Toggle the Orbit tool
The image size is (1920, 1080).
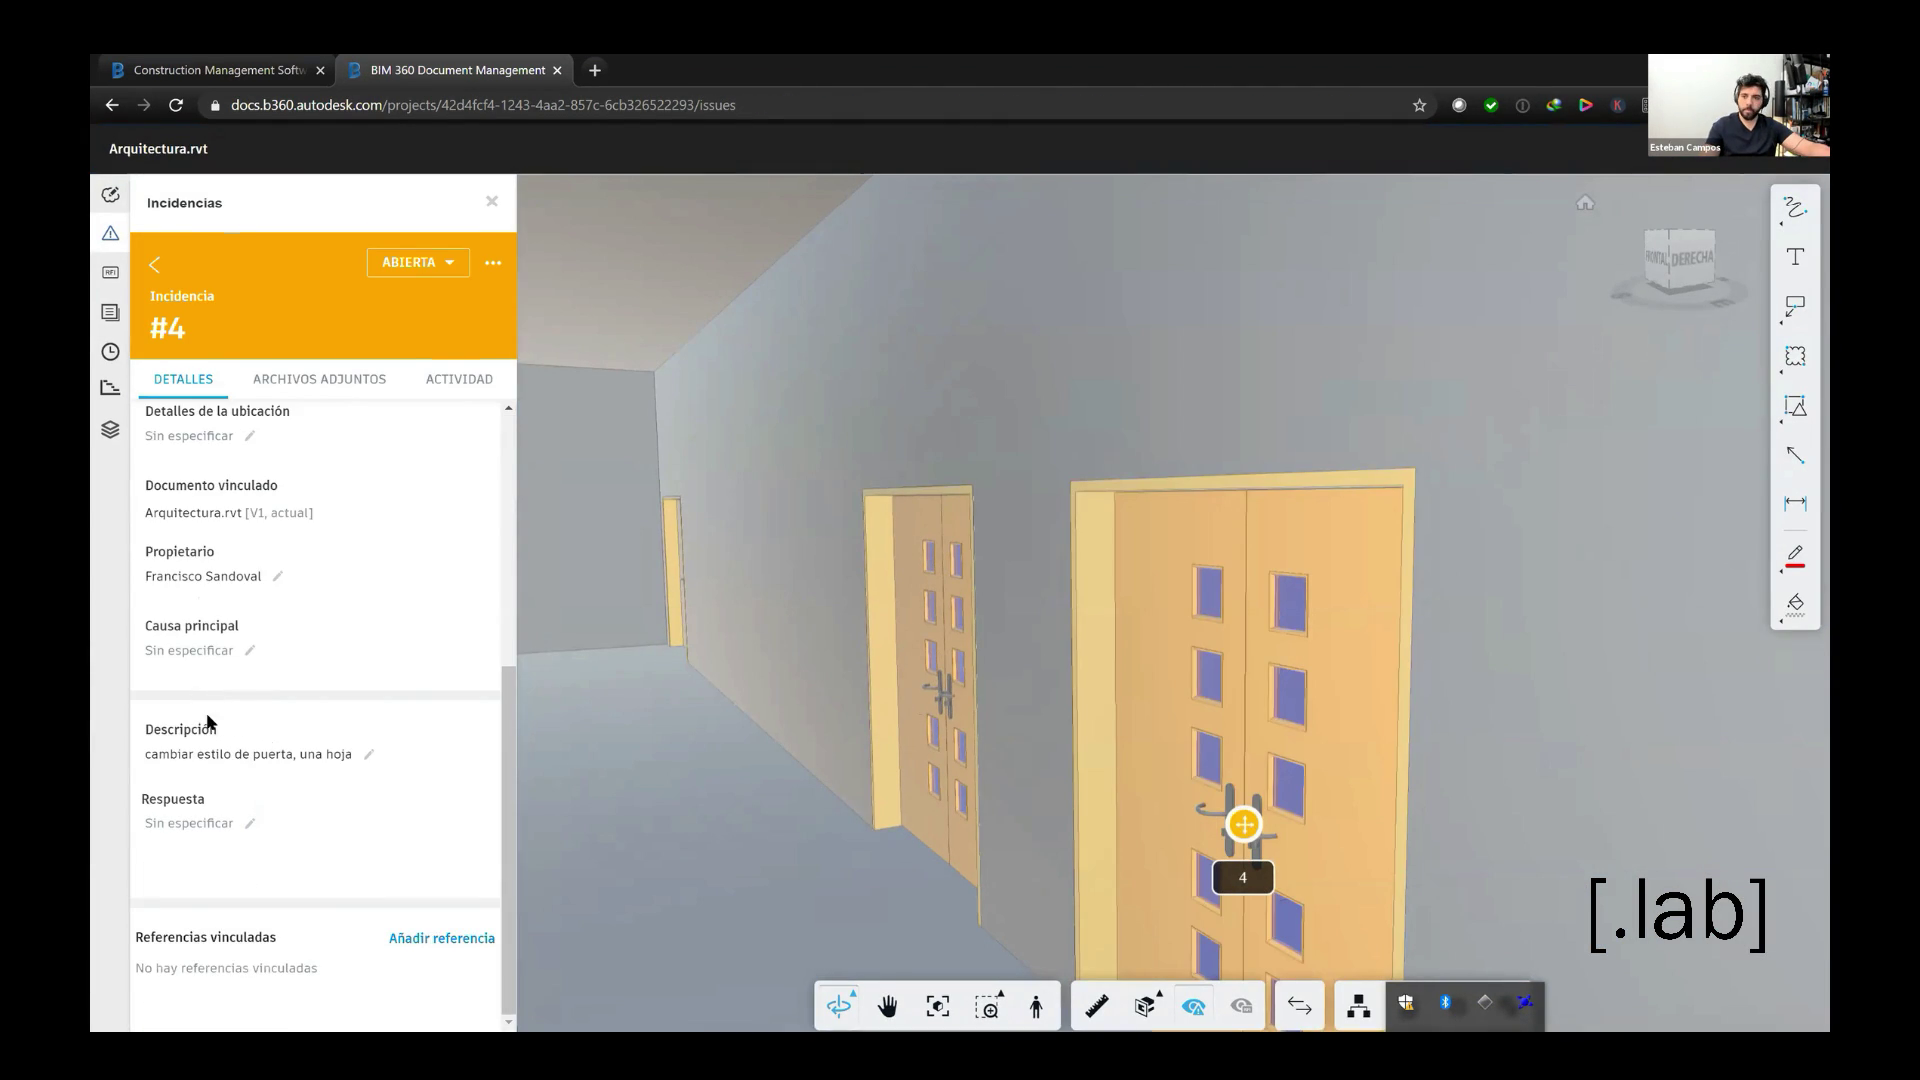(839, 1006)
